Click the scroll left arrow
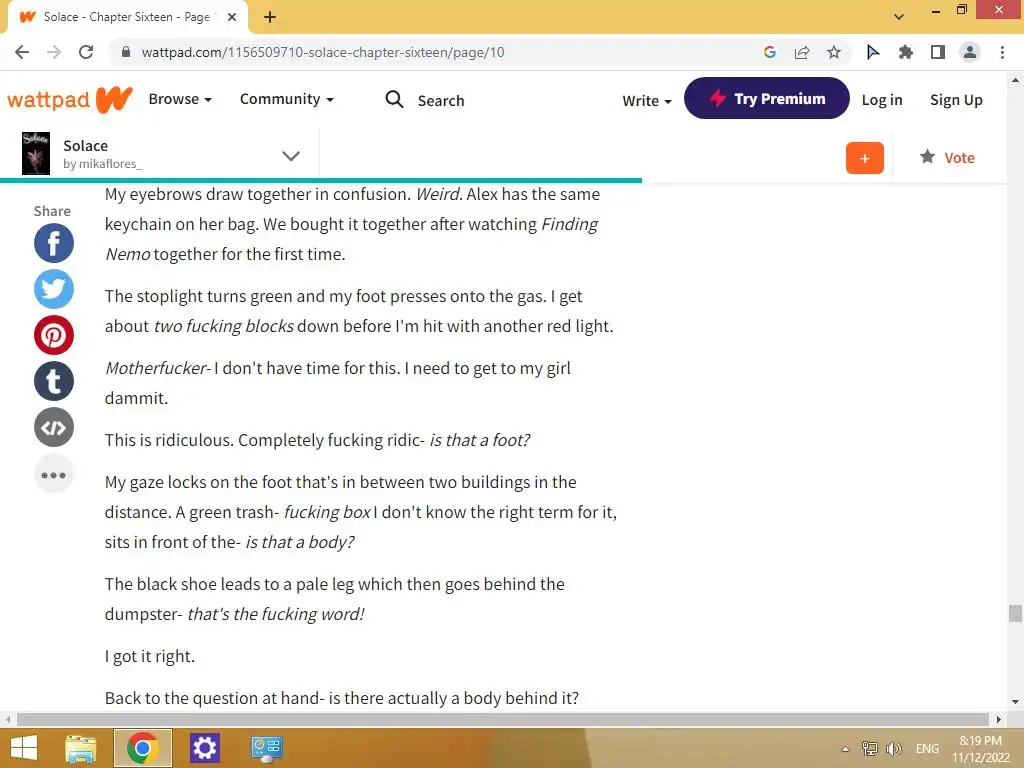Viewport: 1024px width, 768px height. [x=8, y=719]
